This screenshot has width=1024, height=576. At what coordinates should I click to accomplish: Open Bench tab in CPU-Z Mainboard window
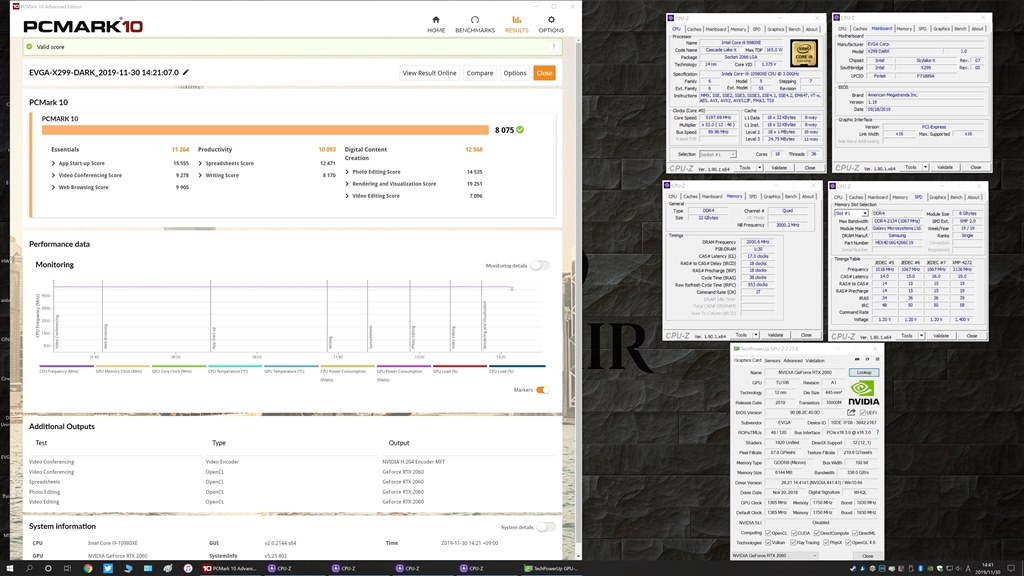[960, 29]
